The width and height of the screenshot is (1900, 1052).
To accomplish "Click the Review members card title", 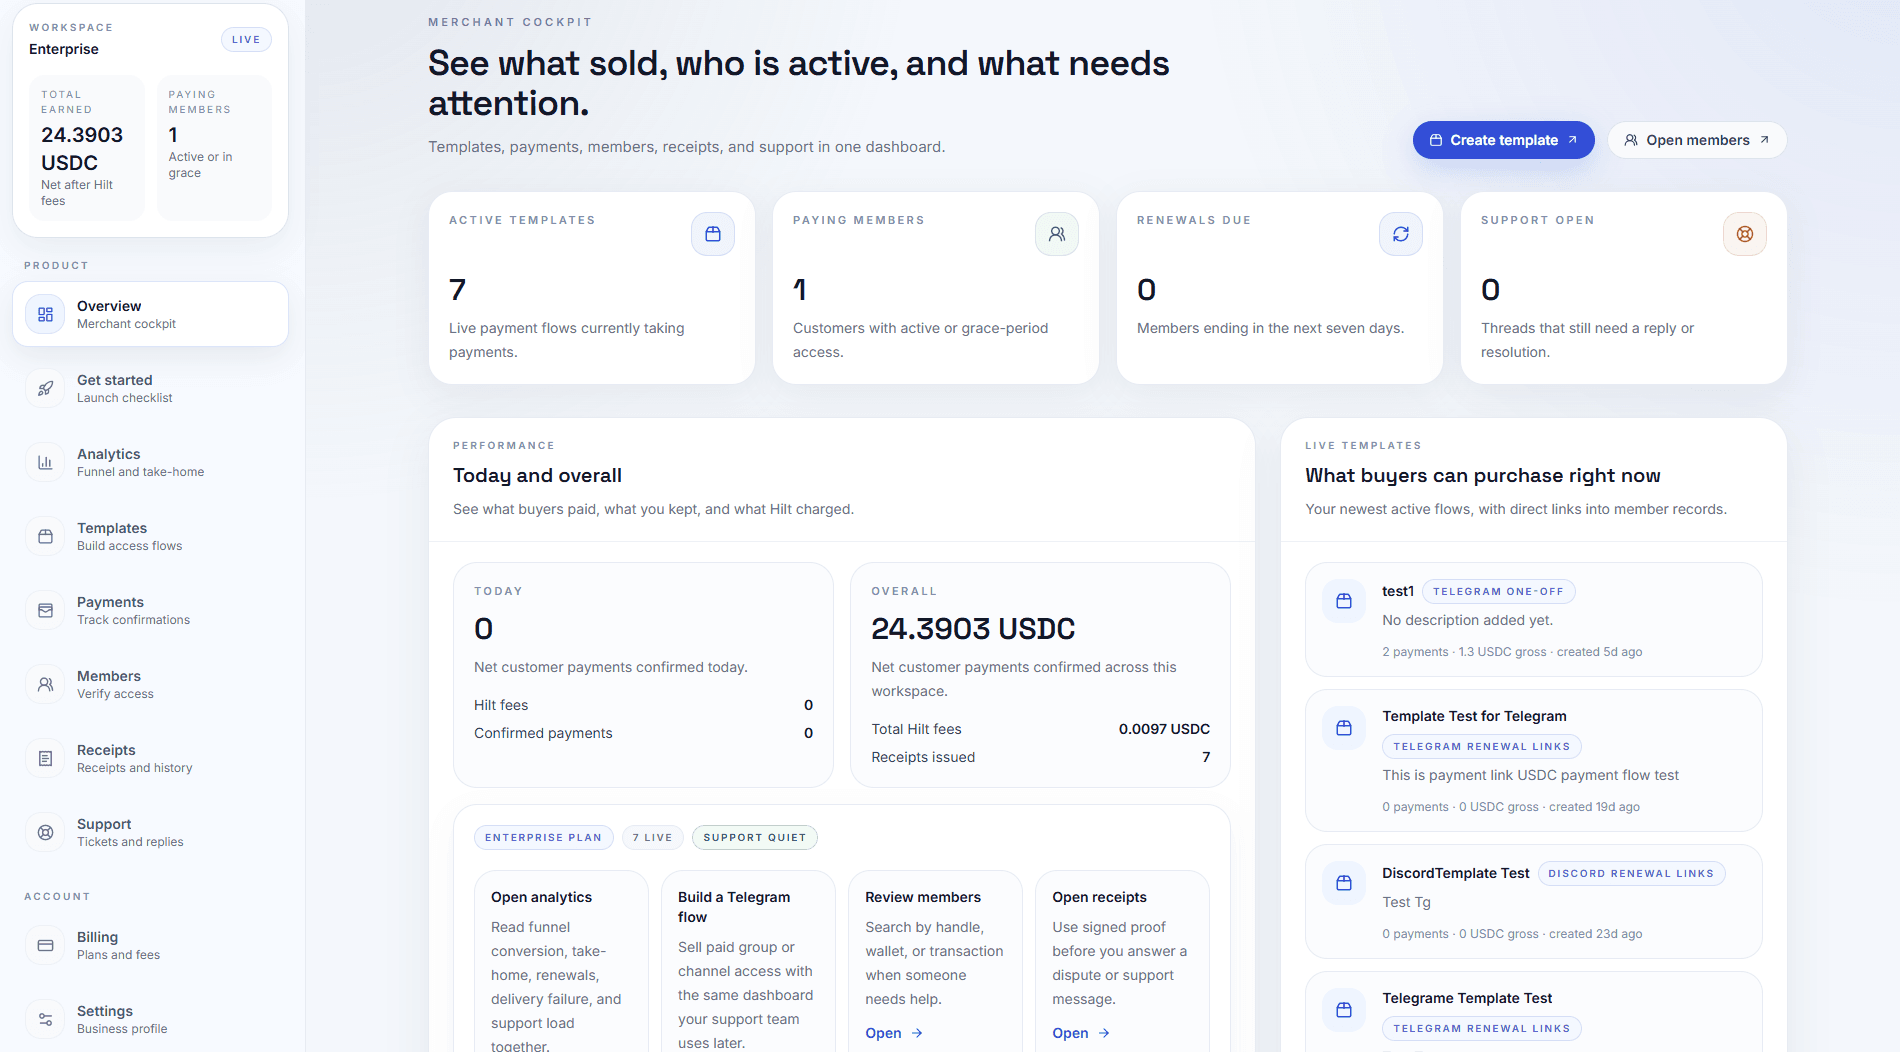I will (x=922, y=897).
